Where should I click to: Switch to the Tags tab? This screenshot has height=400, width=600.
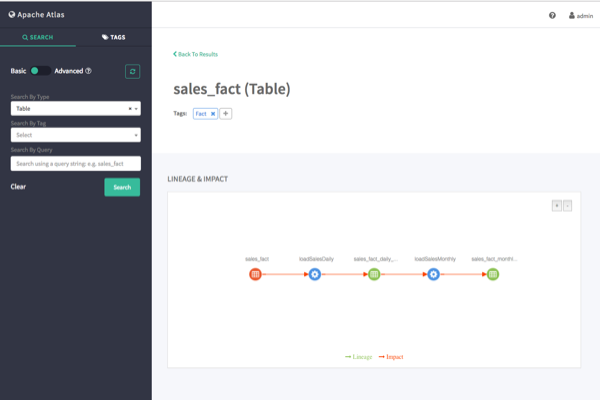tap(113, 36)
